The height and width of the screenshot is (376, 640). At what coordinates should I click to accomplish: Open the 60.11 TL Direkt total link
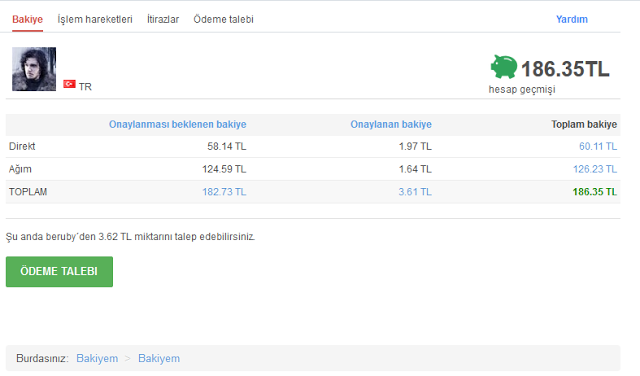tap(598, 146)
